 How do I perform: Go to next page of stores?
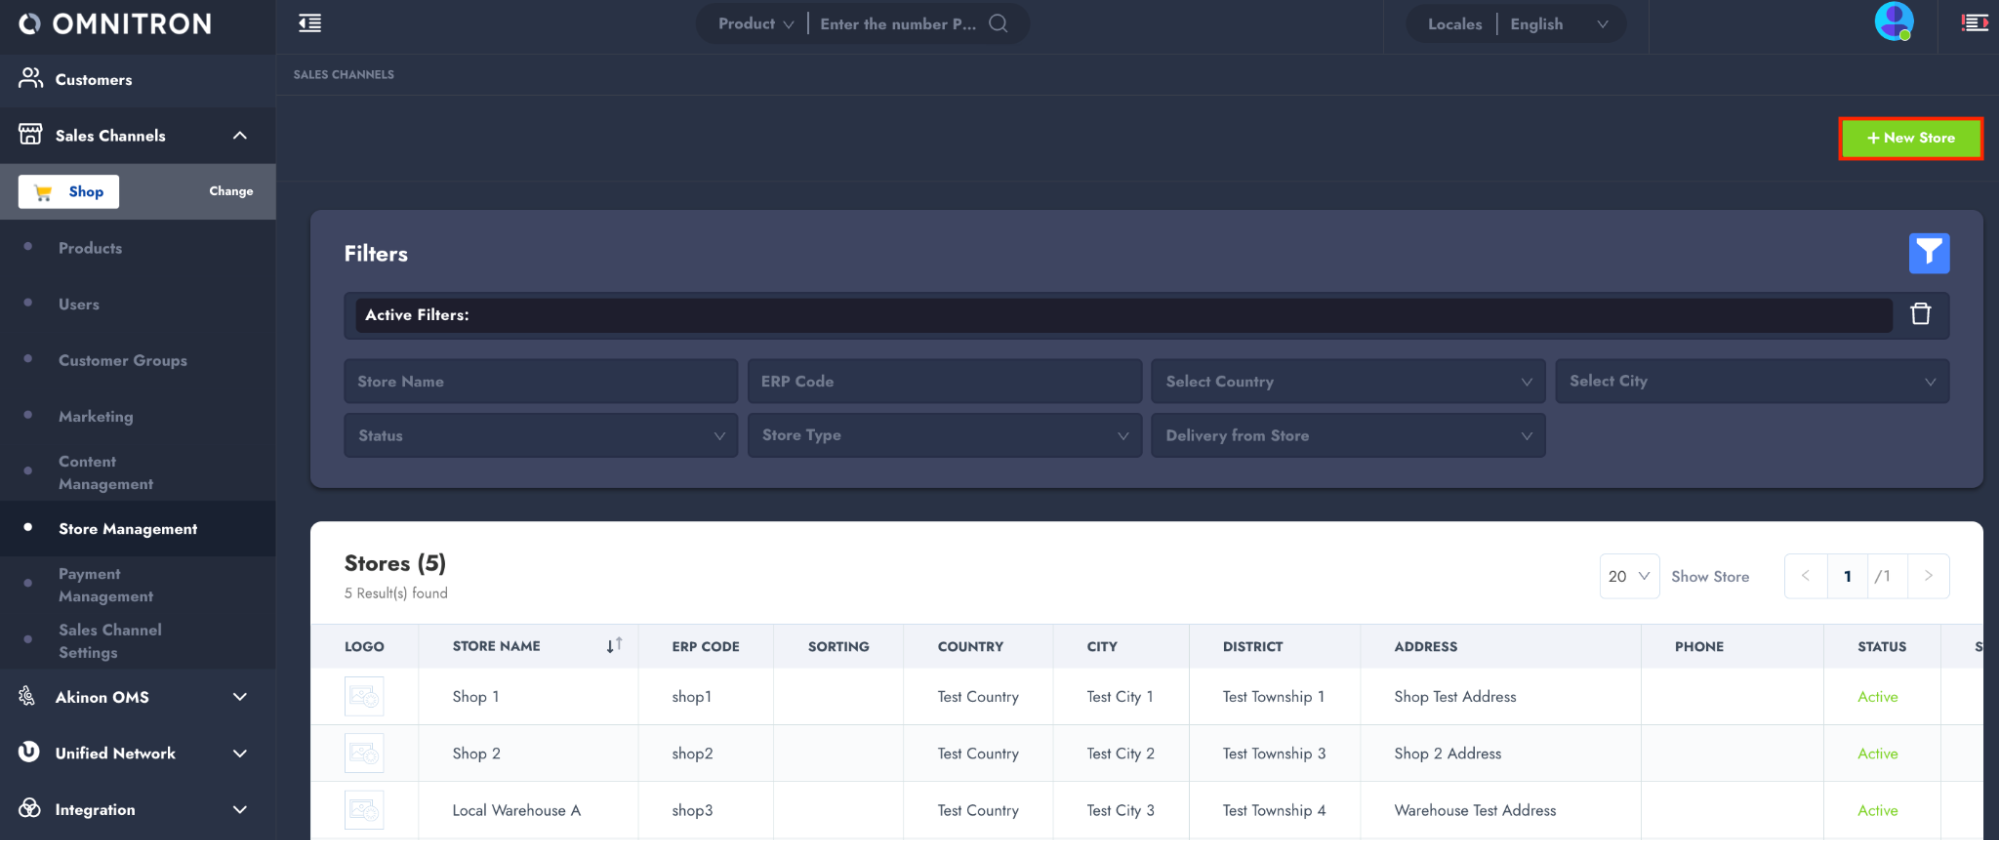1928,576
